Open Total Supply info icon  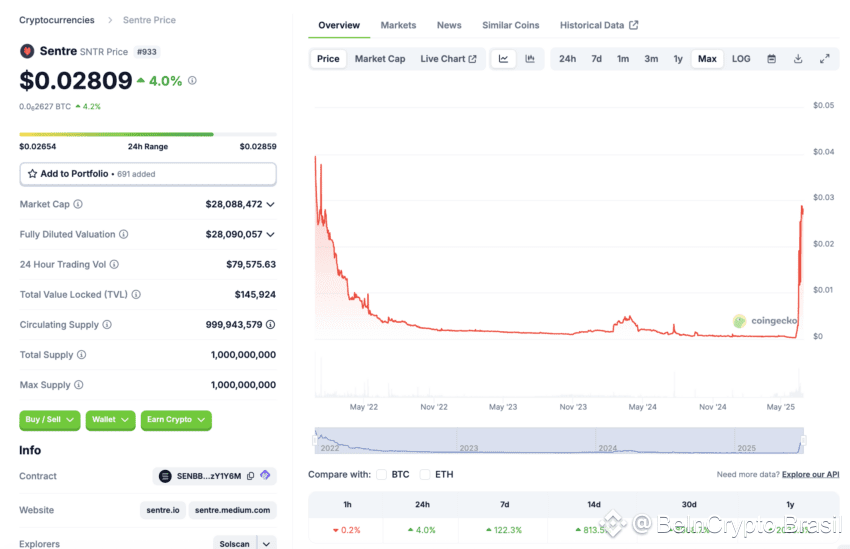[81, 354]
